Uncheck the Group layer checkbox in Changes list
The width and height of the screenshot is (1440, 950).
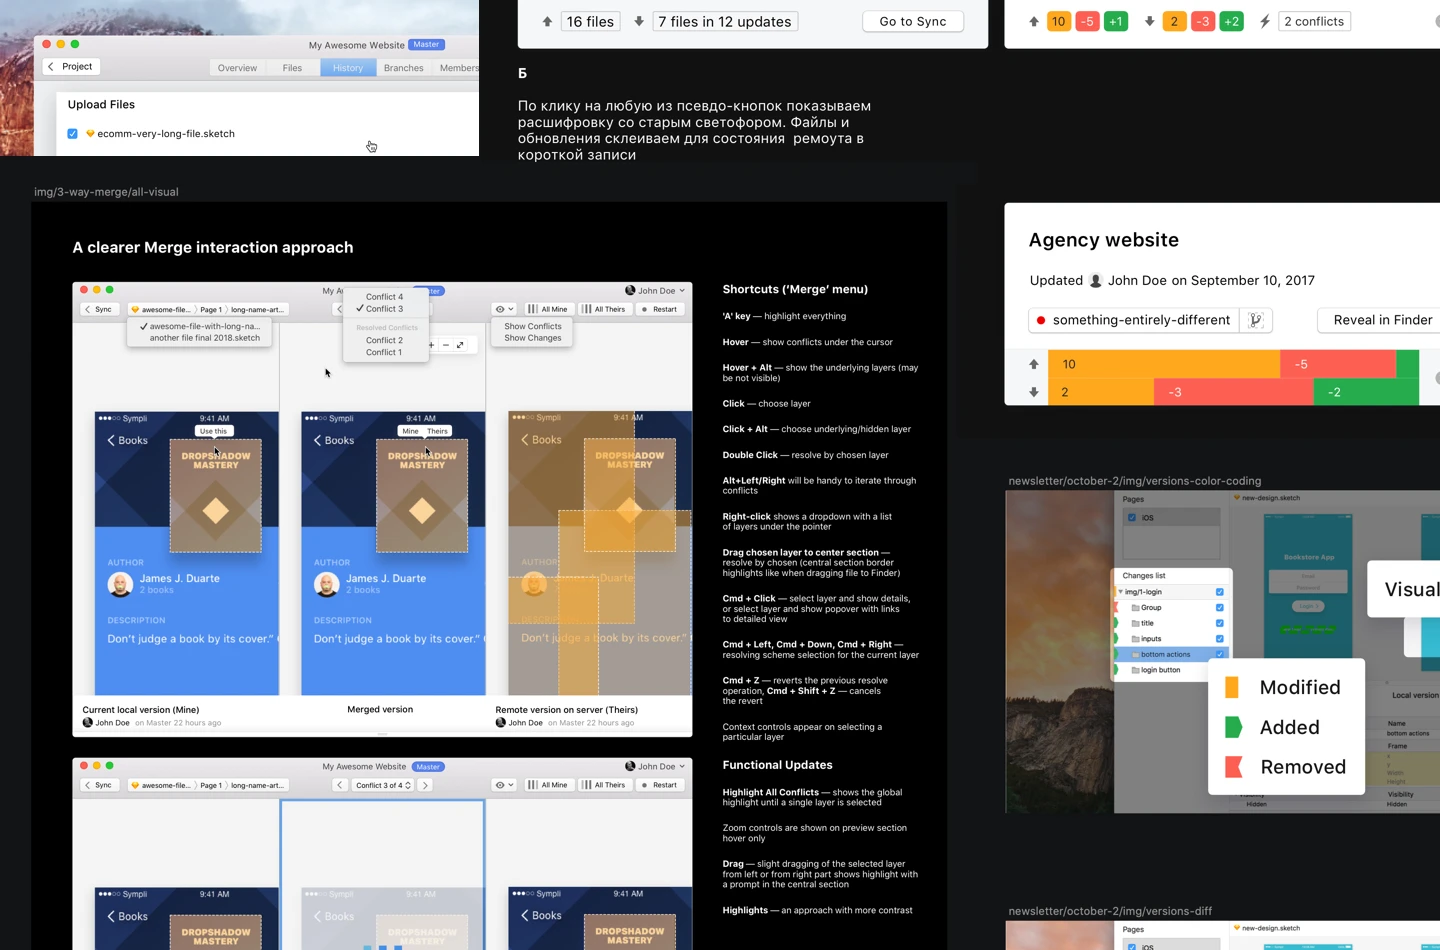click(1219, 607)
